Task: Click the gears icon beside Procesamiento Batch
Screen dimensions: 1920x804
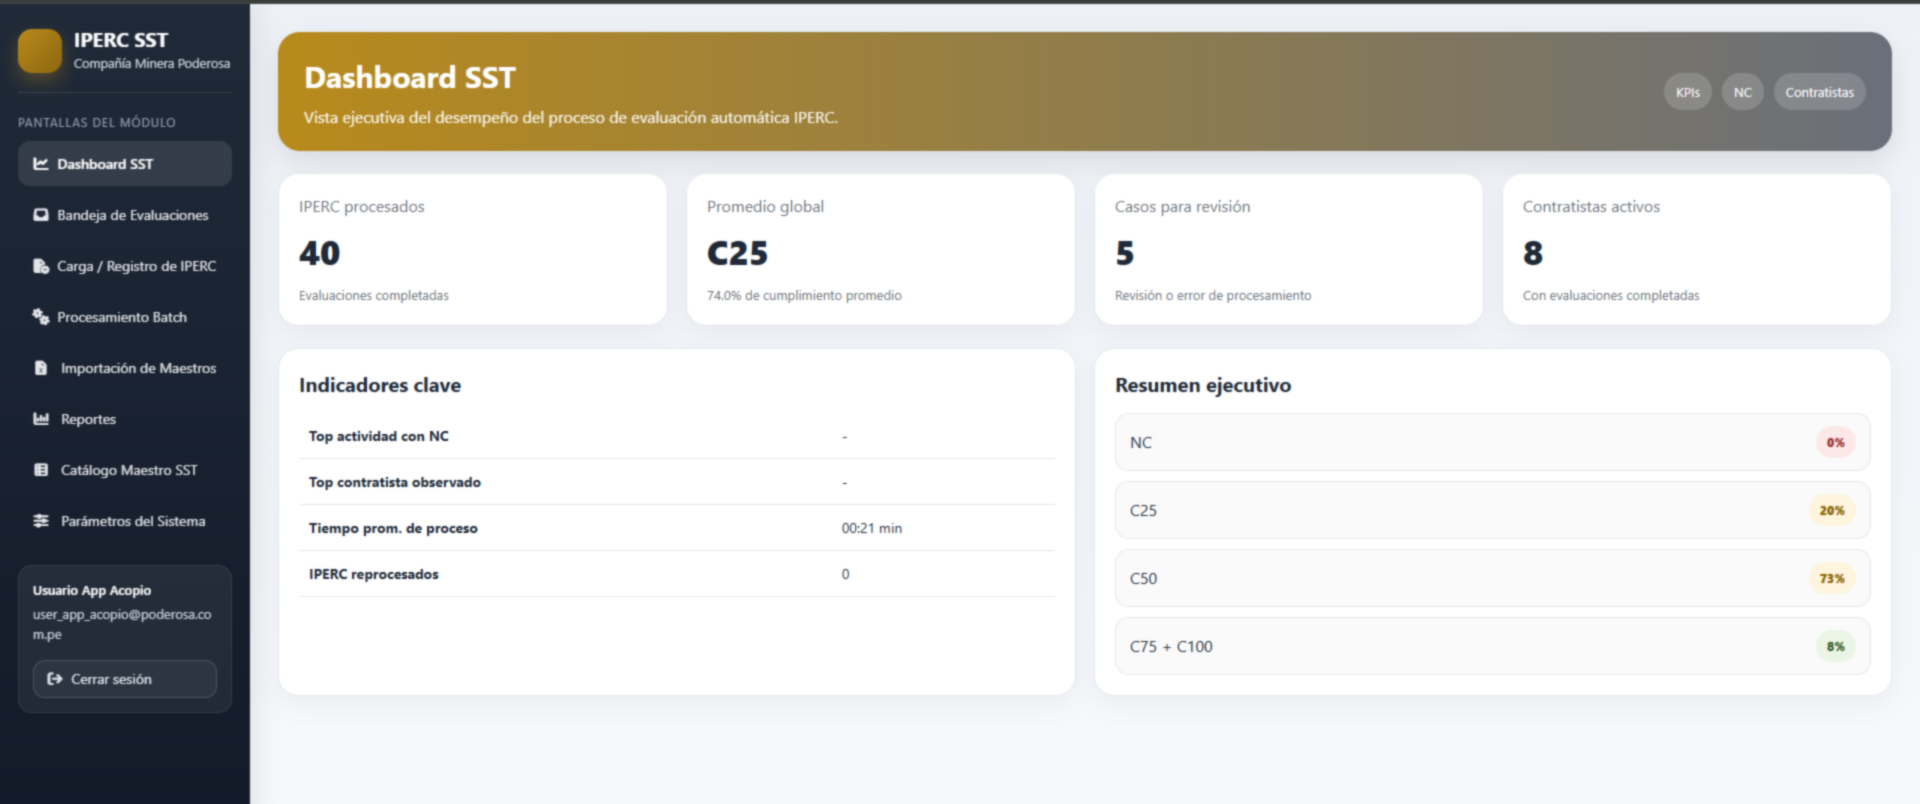Action: [x=41, y=317]
